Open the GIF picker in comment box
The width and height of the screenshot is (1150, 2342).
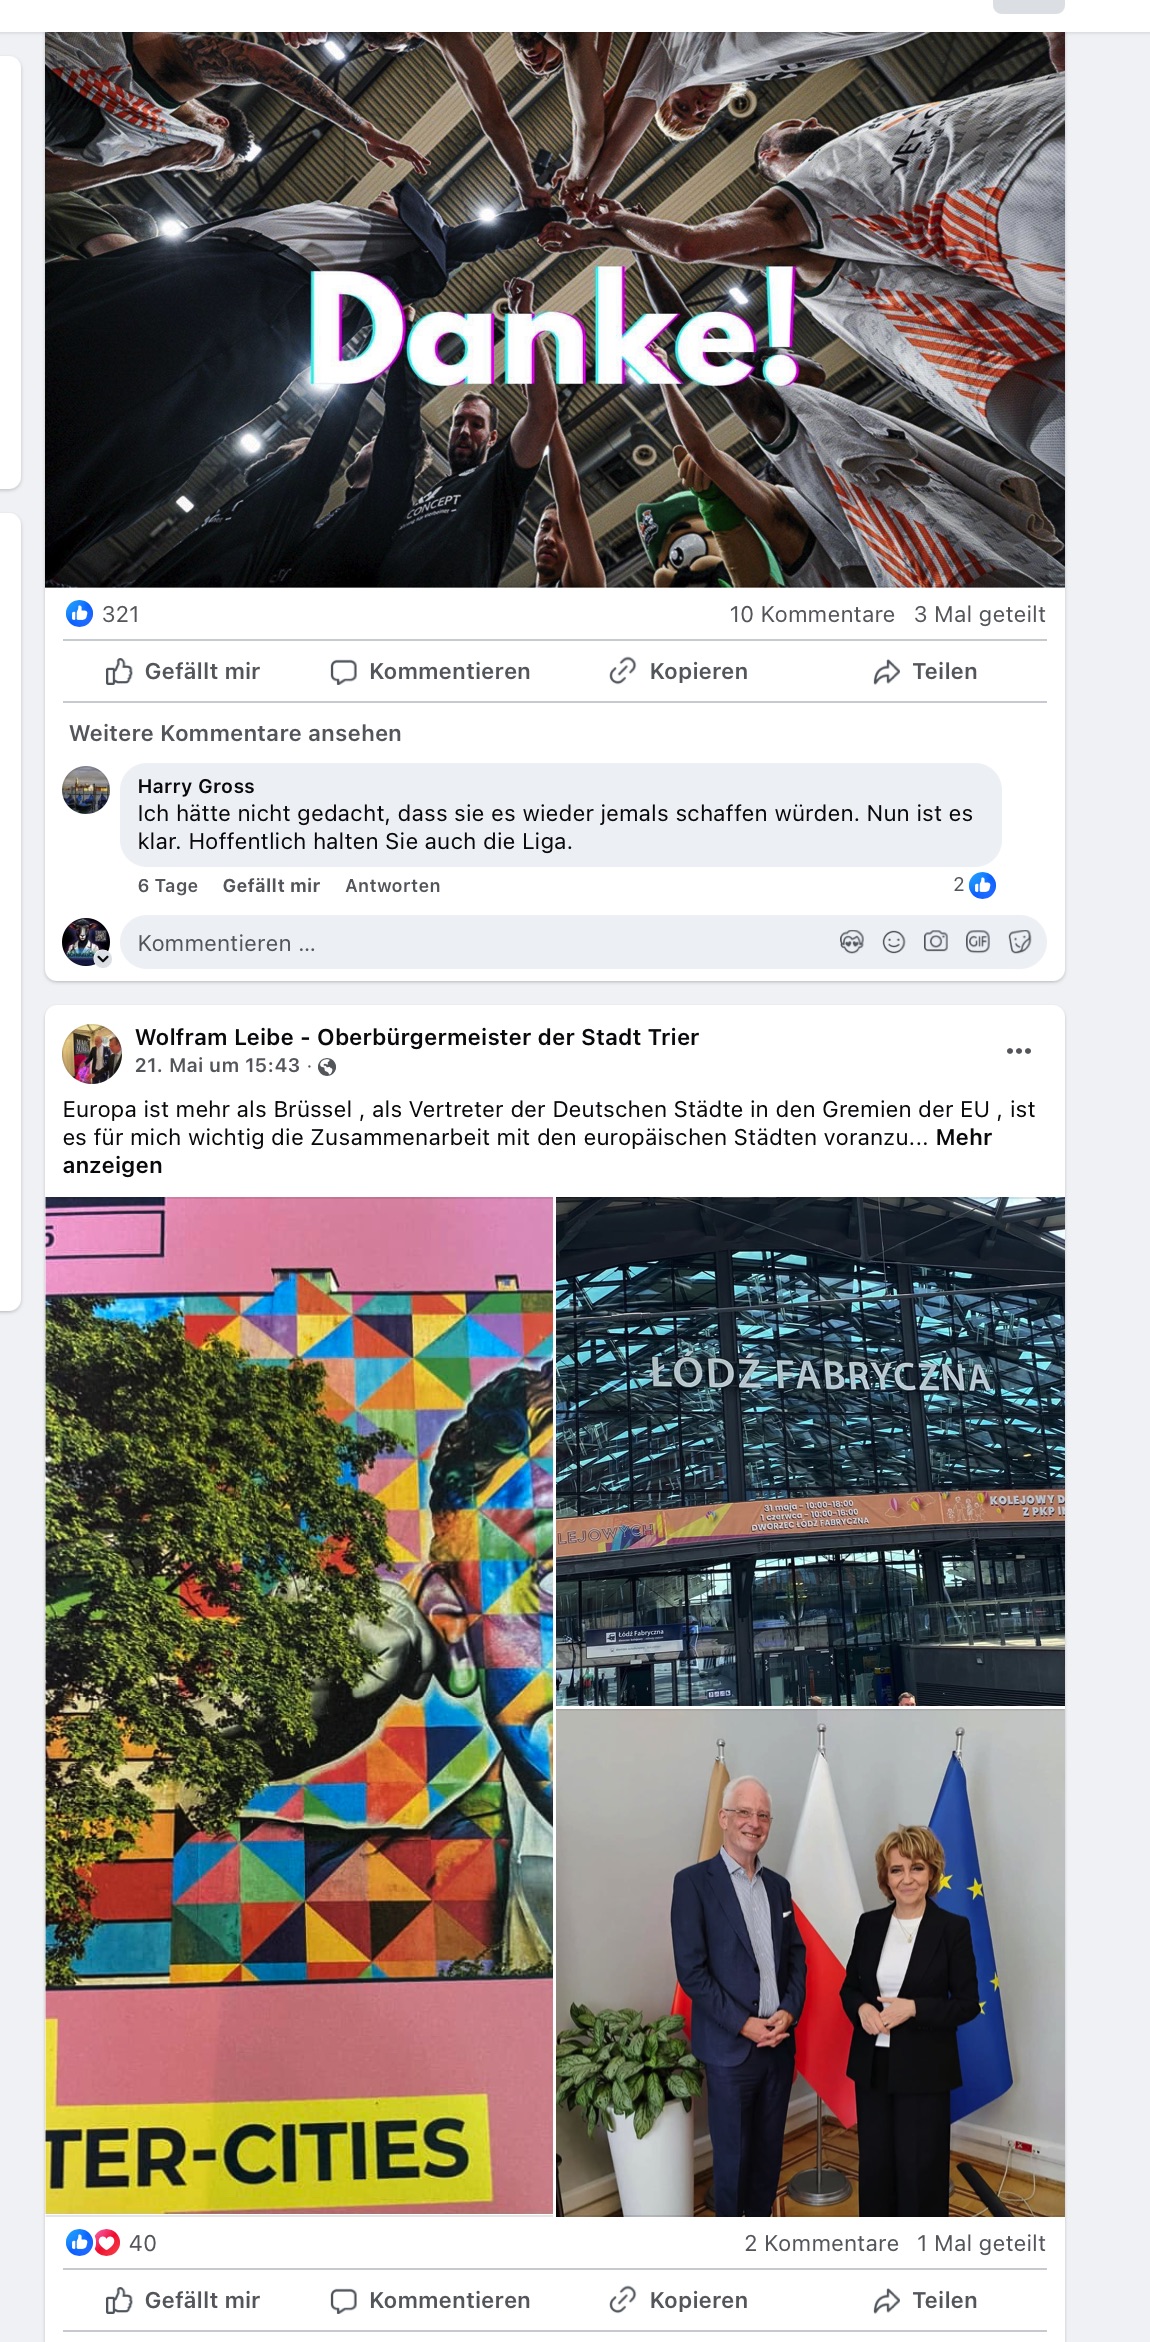[x=978, y=941]
